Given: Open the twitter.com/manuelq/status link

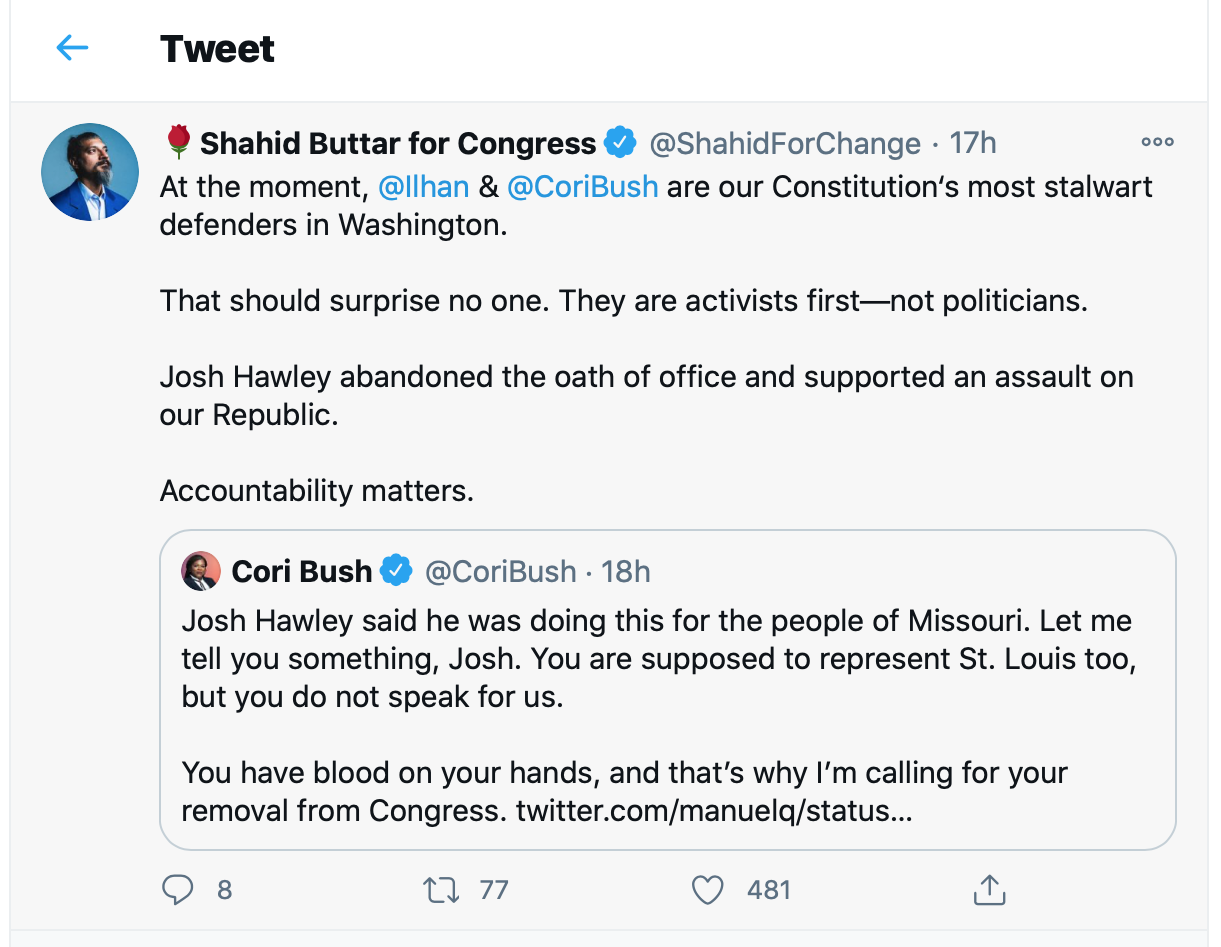Looking at the screenshot, I should [x=713, y=809].
